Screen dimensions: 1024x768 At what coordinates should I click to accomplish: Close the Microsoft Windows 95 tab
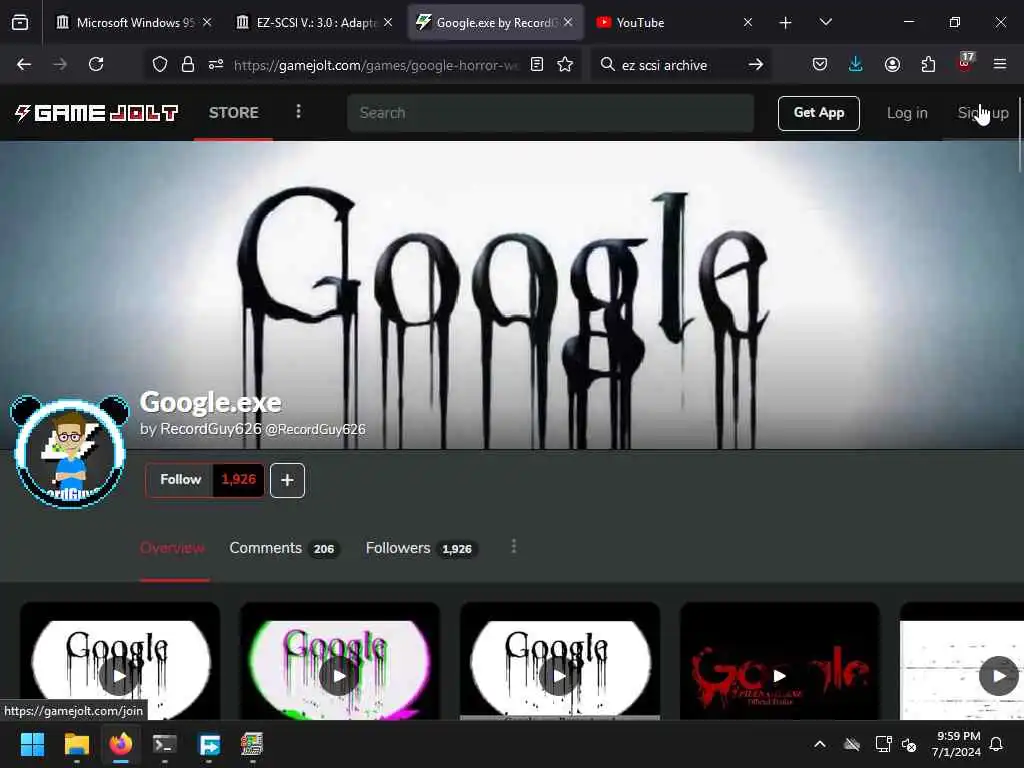pyautogui.click(x=207, y=22)
